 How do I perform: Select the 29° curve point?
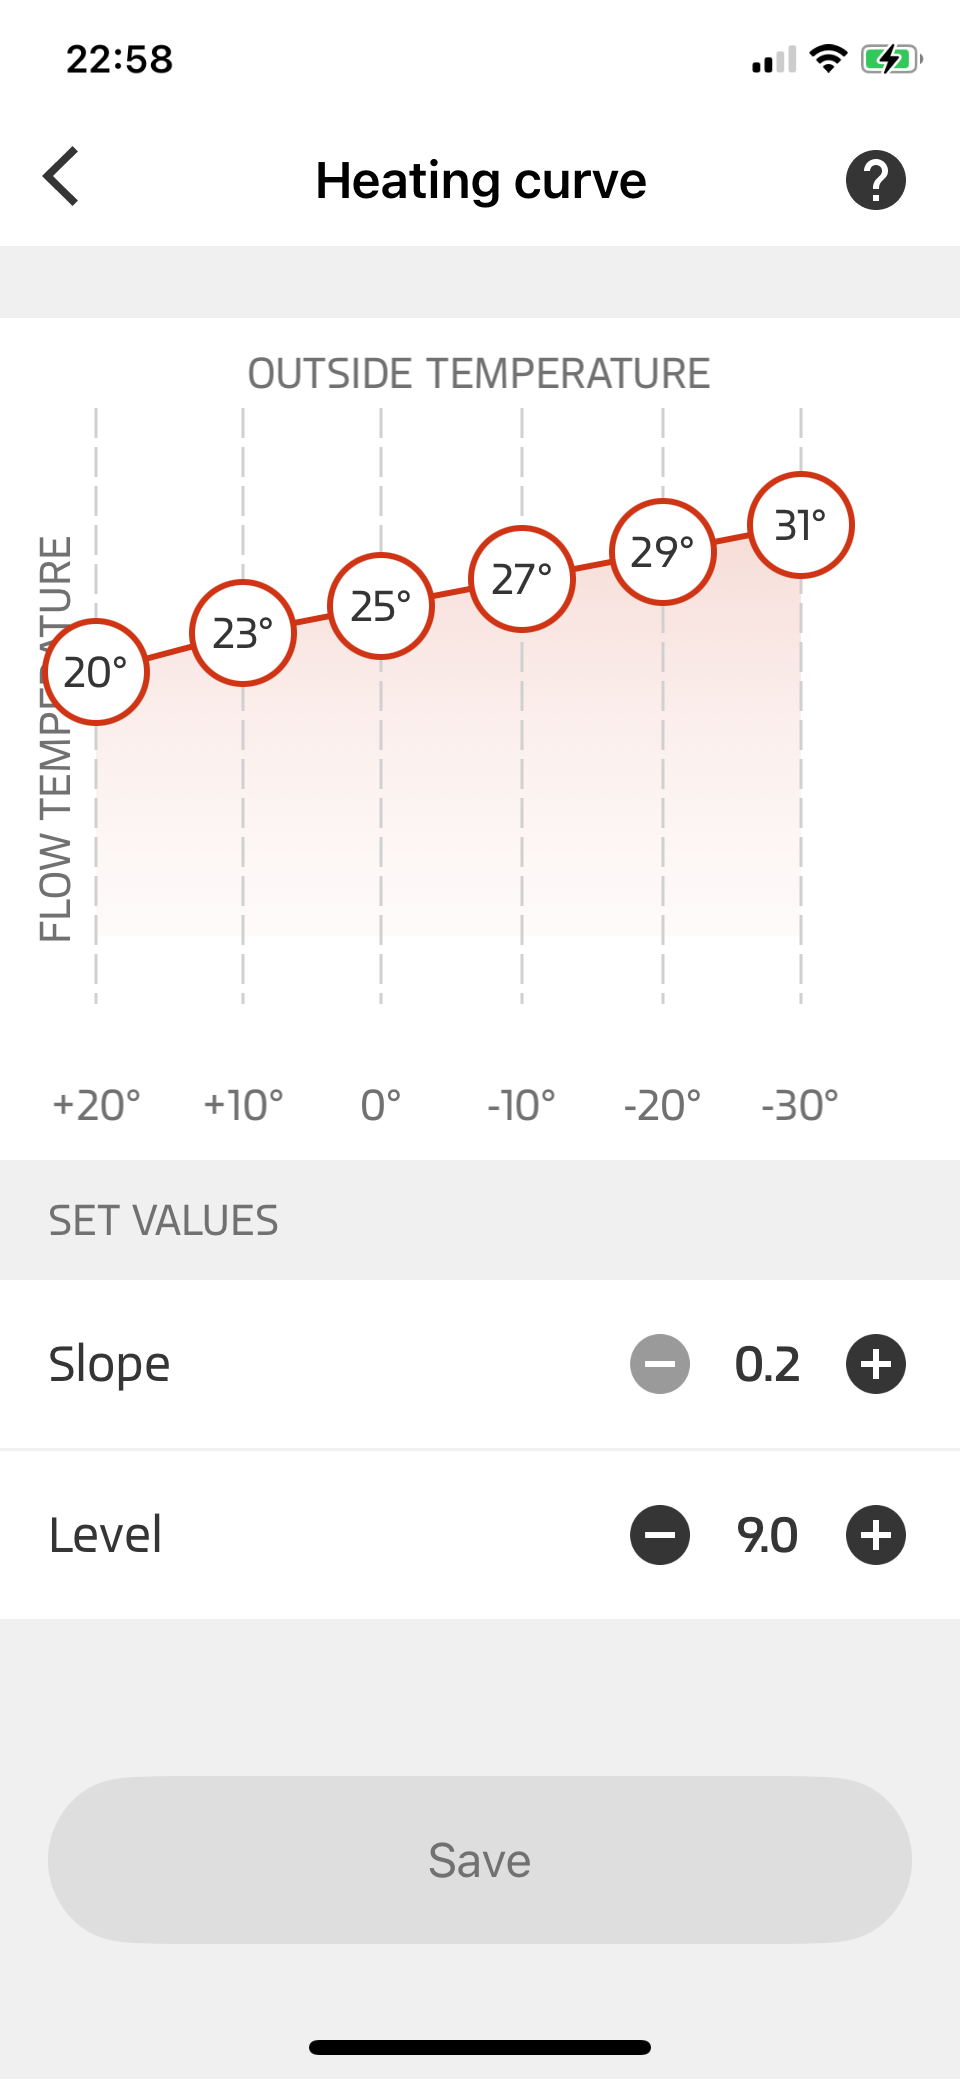point(663,552)
